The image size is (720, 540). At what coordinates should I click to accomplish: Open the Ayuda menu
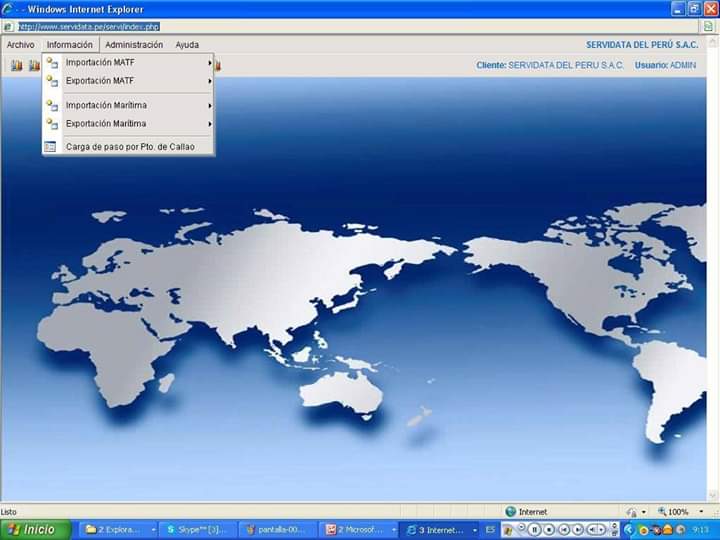[187, 45]
